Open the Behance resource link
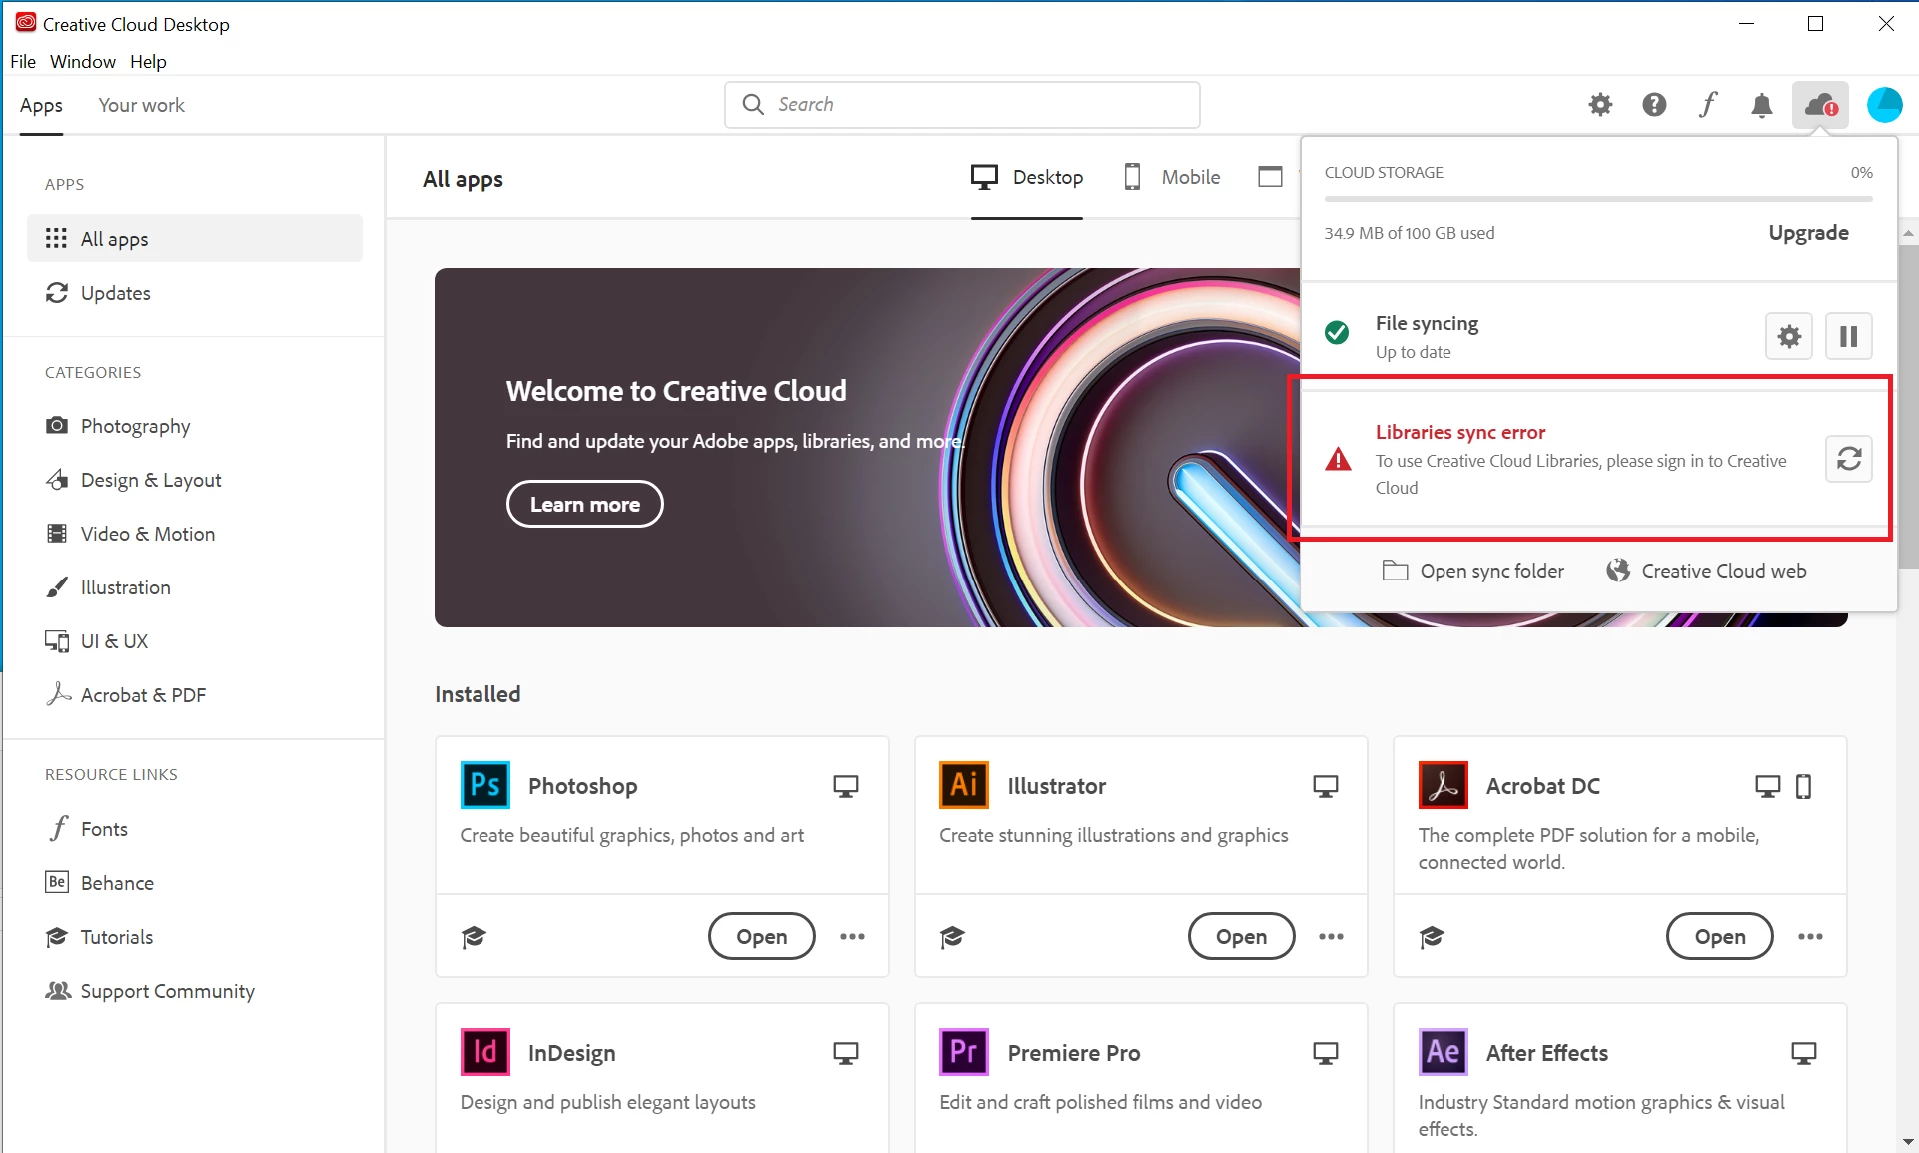Image resolution: width=1919 pixels, height=1153 pixels. click(195, 883)
